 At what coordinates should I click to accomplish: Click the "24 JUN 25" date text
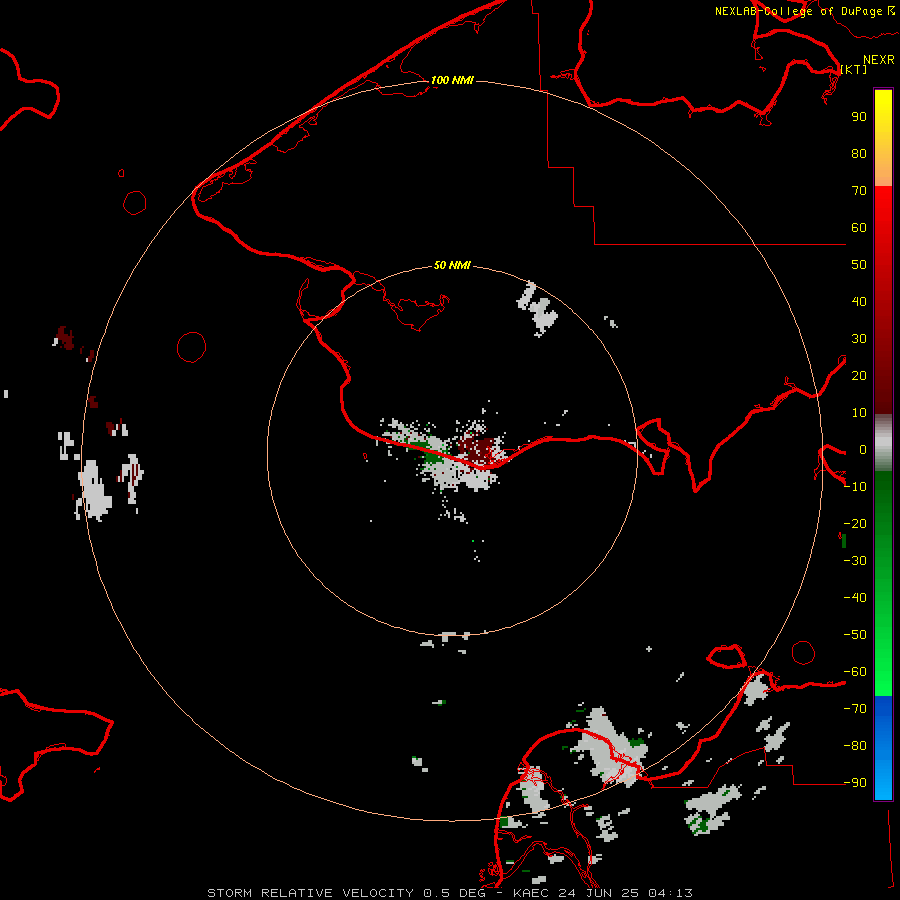pyautogui.click(x=599, y=893)
